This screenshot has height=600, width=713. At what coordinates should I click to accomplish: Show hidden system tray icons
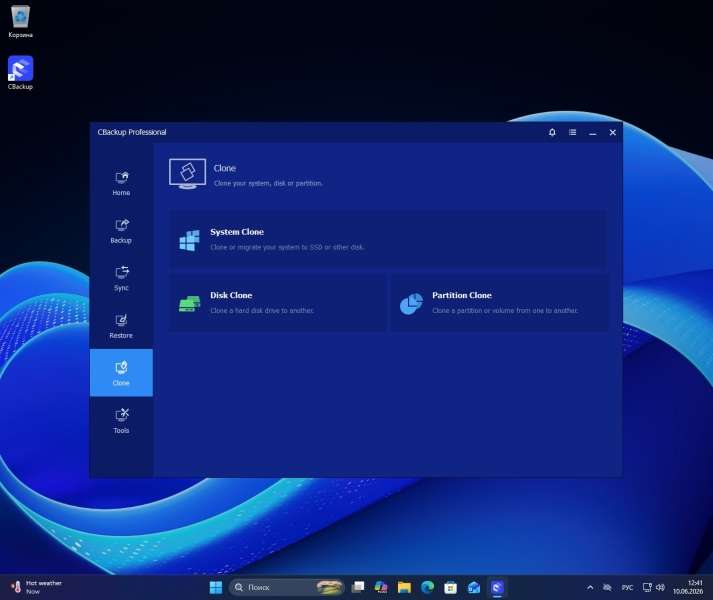click(x=590, y=587)
